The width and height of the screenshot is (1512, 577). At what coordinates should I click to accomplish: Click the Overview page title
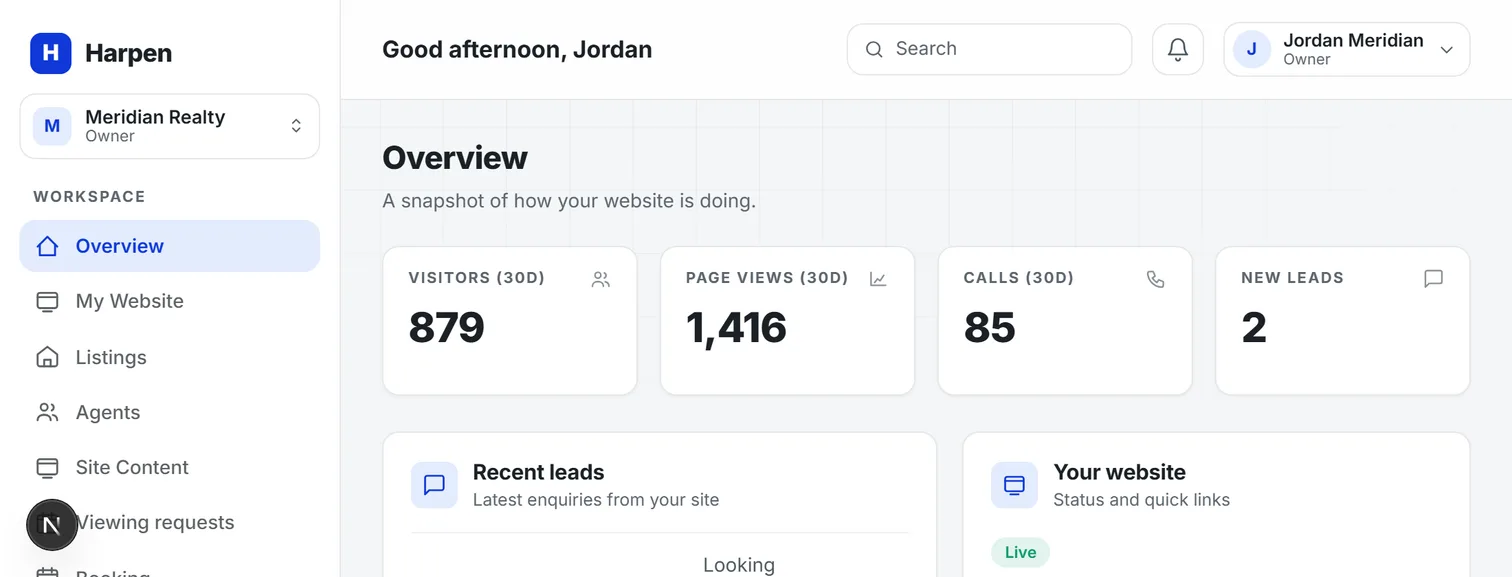455,158
